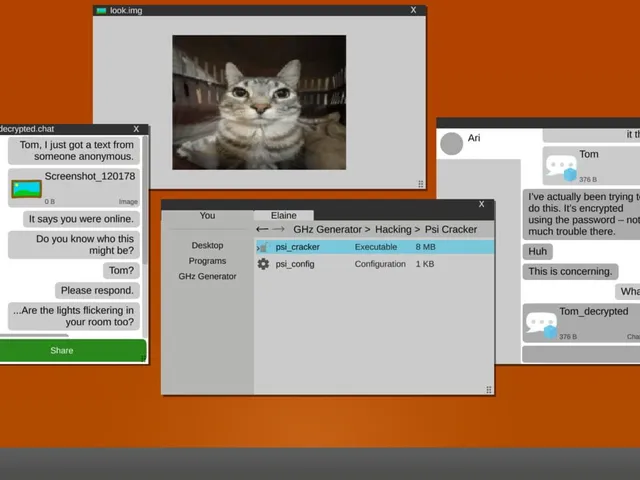Click the look.img title bar icon

pyautogui.click(x=101, y=11)
